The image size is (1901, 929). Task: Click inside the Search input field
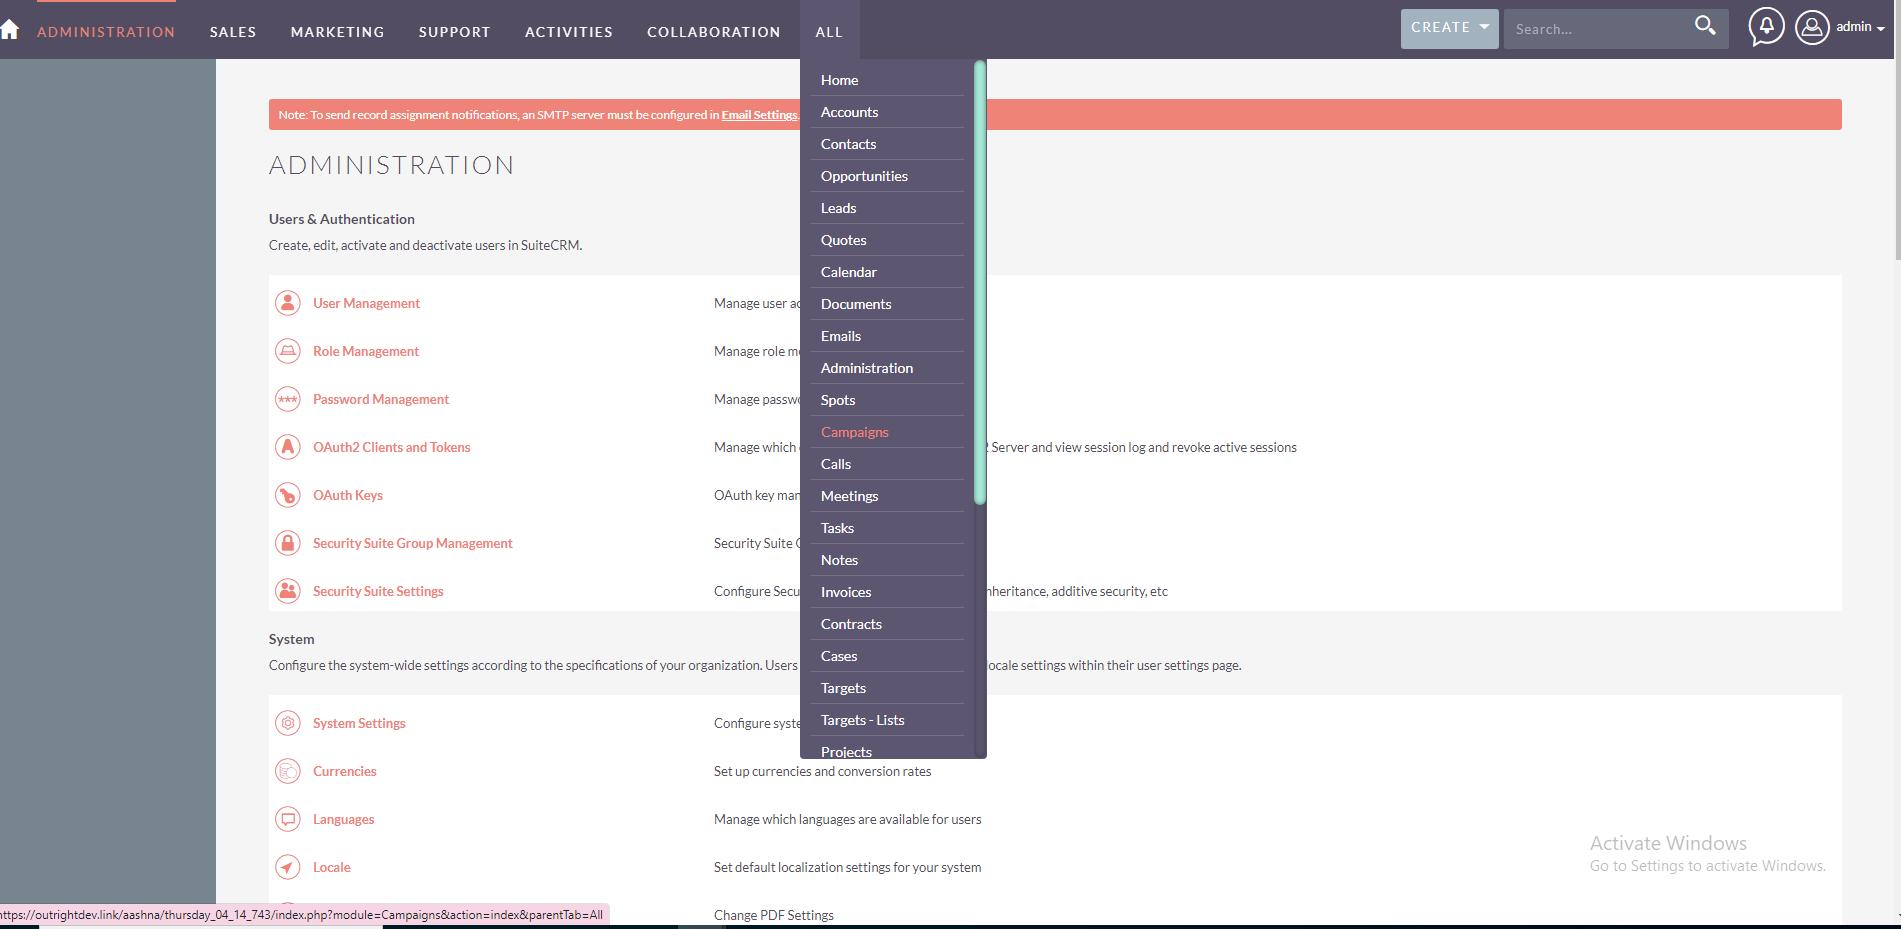pos(1595,29)
